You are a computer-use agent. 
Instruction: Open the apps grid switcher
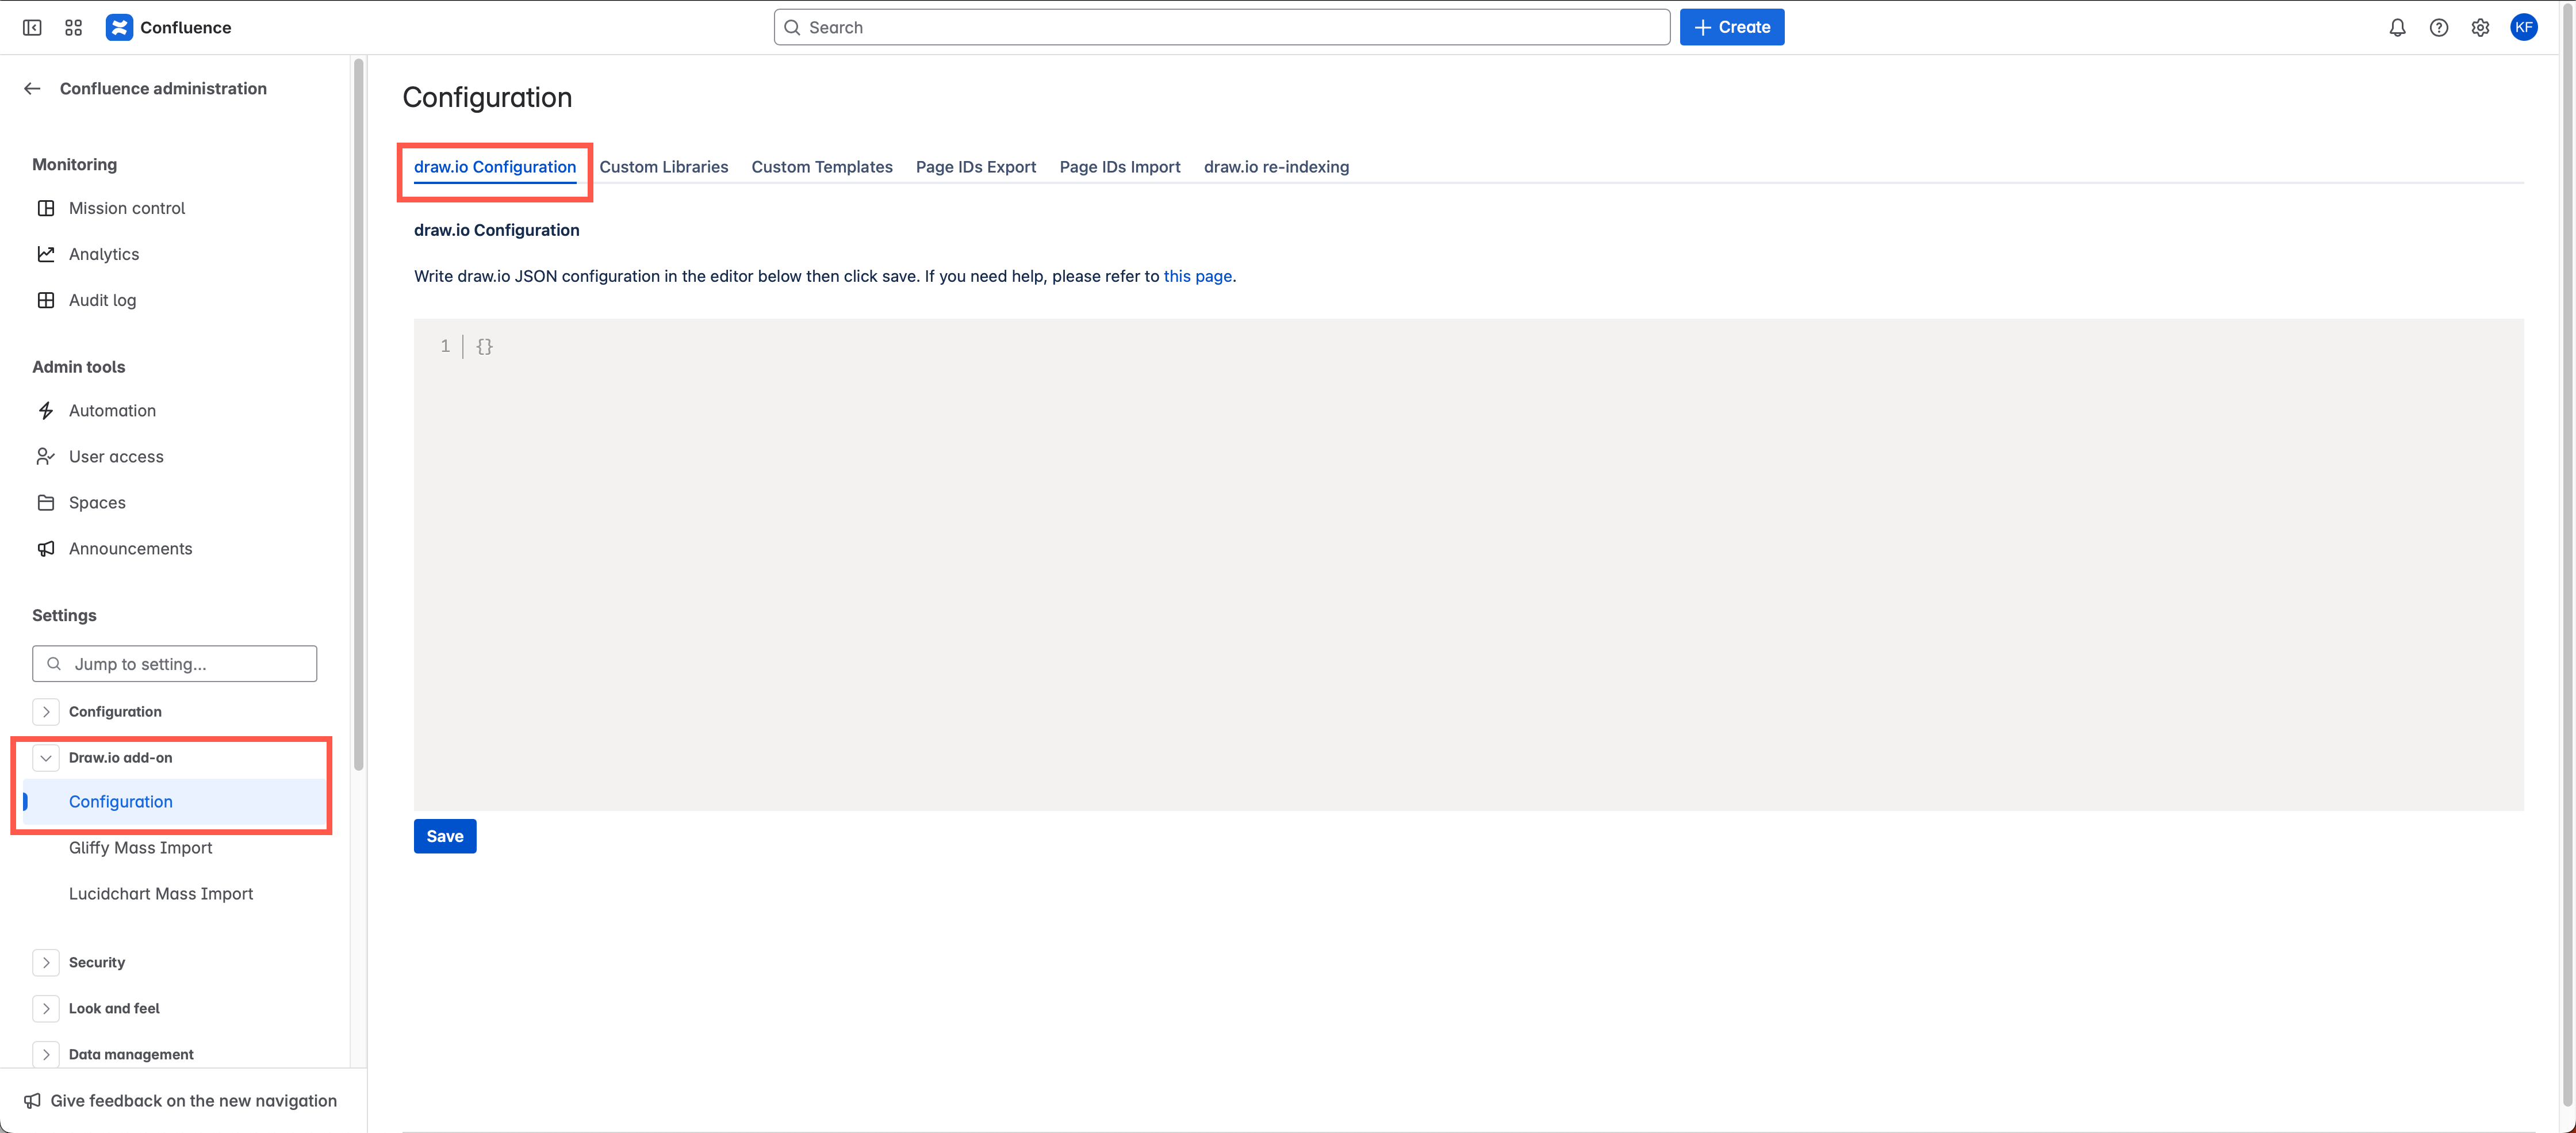(72, 27)
